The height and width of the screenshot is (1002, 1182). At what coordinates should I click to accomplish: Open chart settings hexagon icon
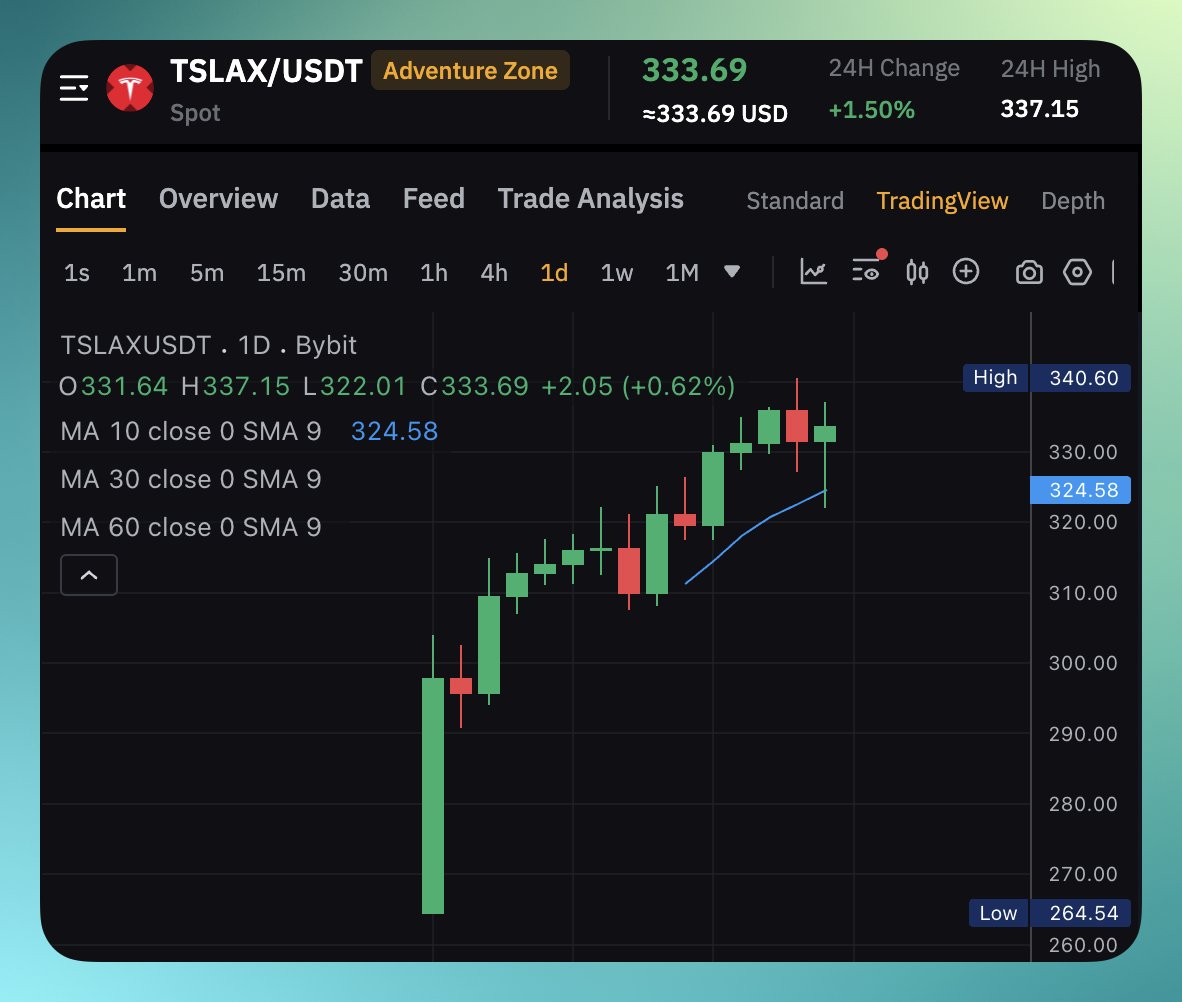coord(1077,272)
